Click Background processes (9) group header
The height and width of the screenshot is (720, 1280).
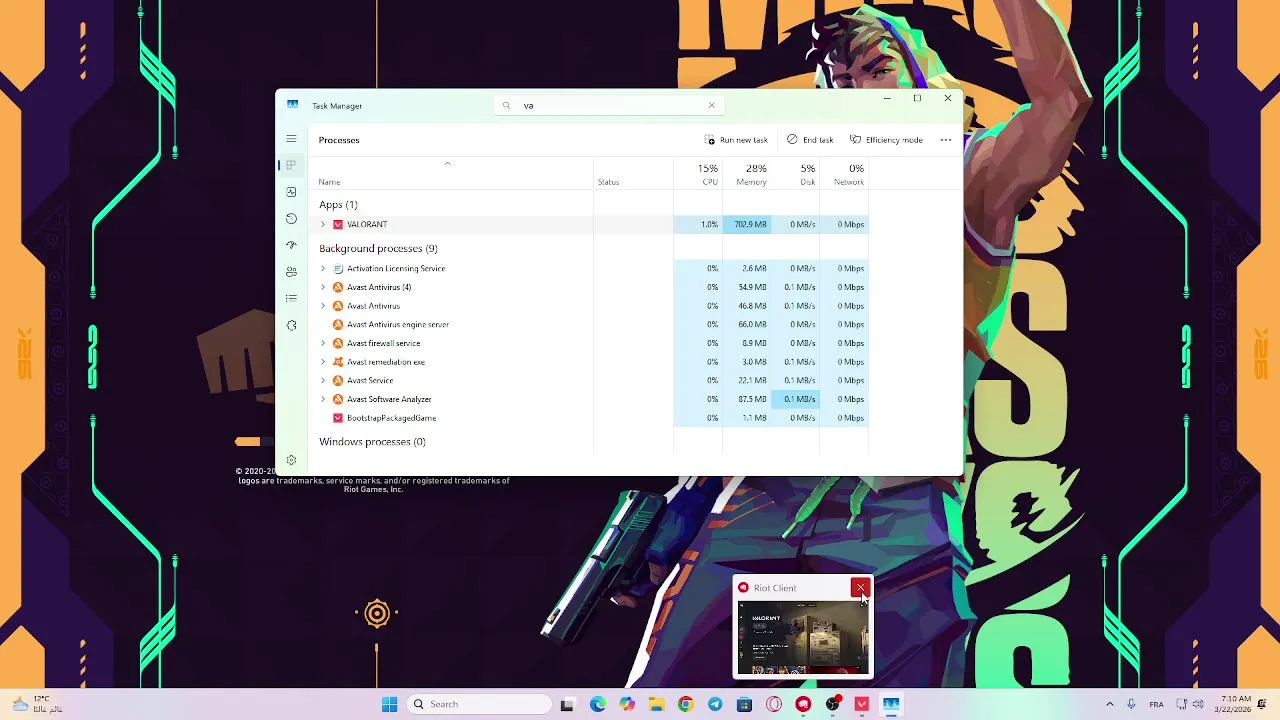(x=378, y=248)
